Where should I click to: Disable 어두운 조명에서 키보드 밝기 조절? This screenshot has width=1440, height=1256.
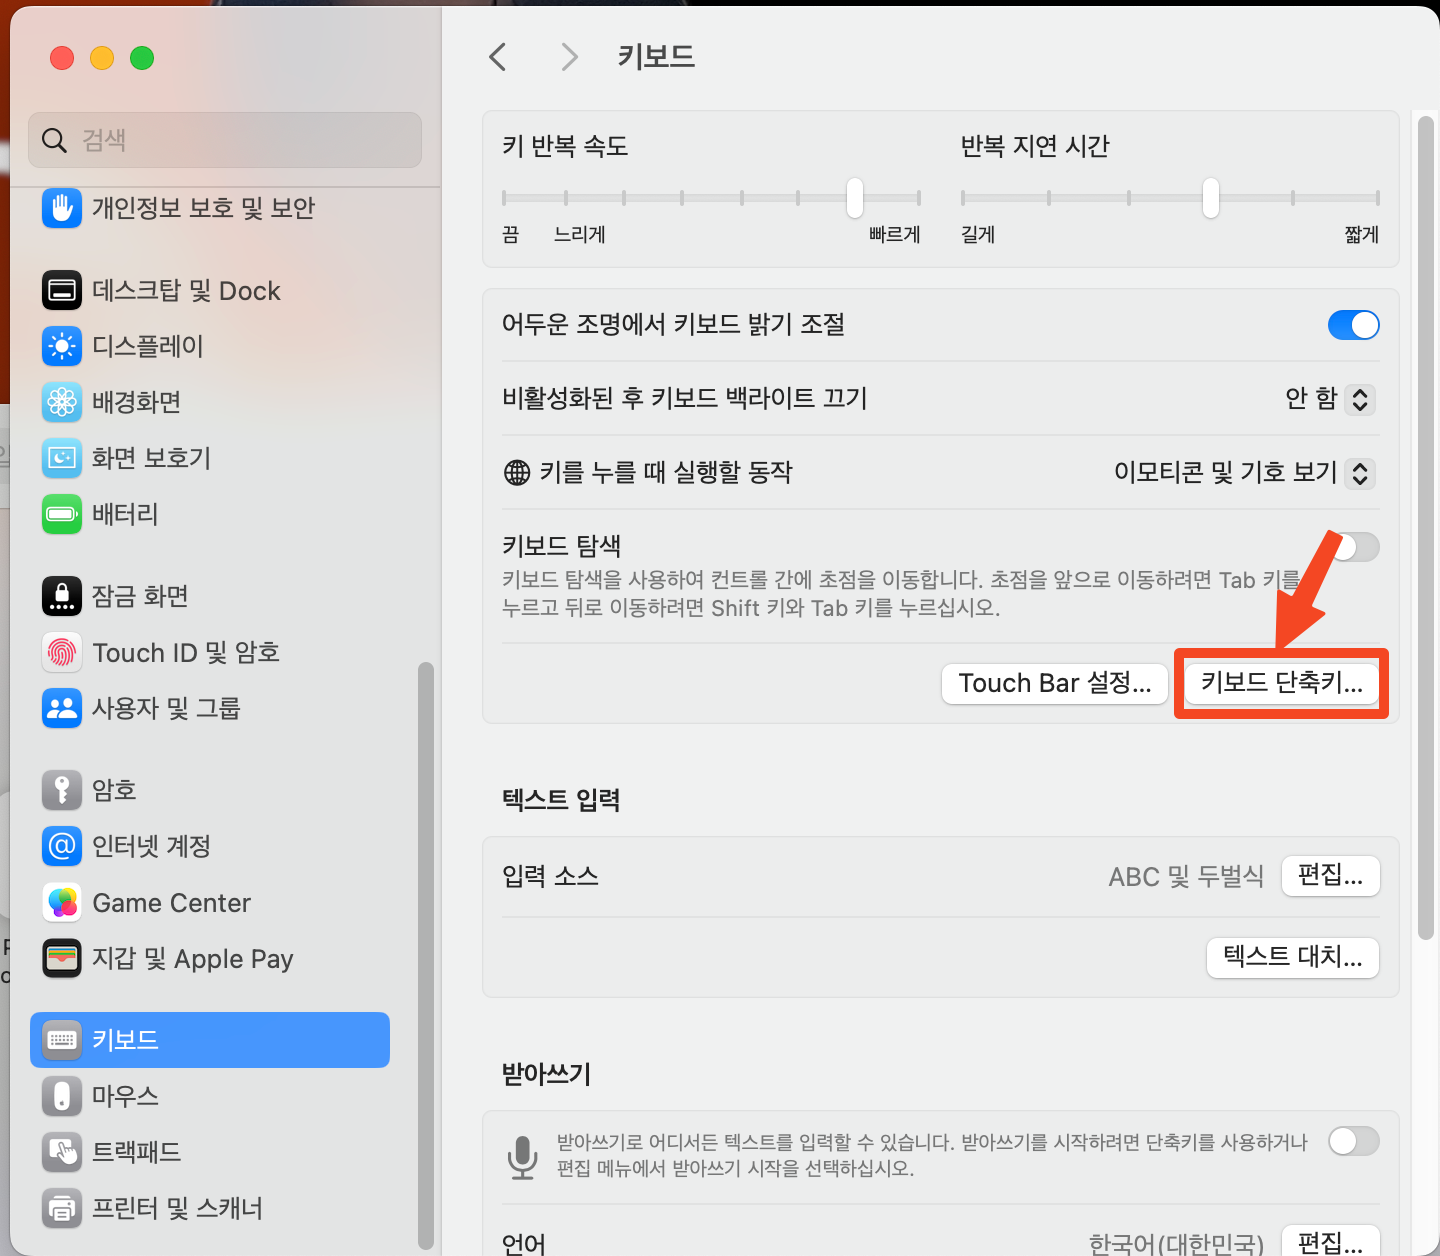1353,325
